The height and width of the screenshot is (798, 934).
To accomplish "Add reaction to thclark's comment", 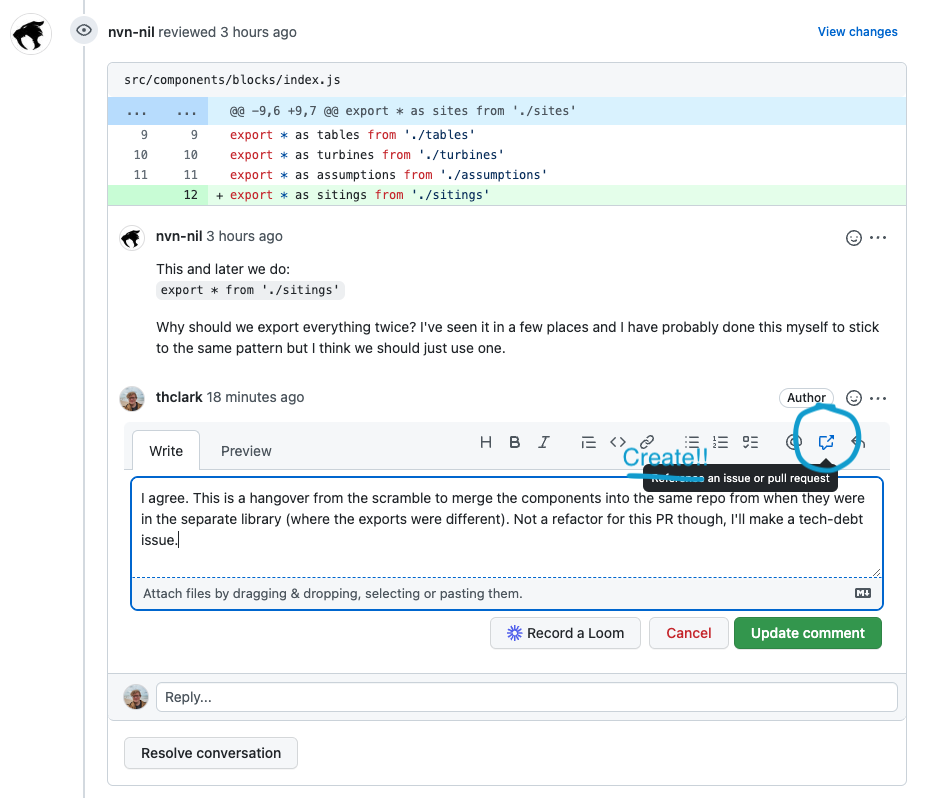I will [x=854, y=398].
